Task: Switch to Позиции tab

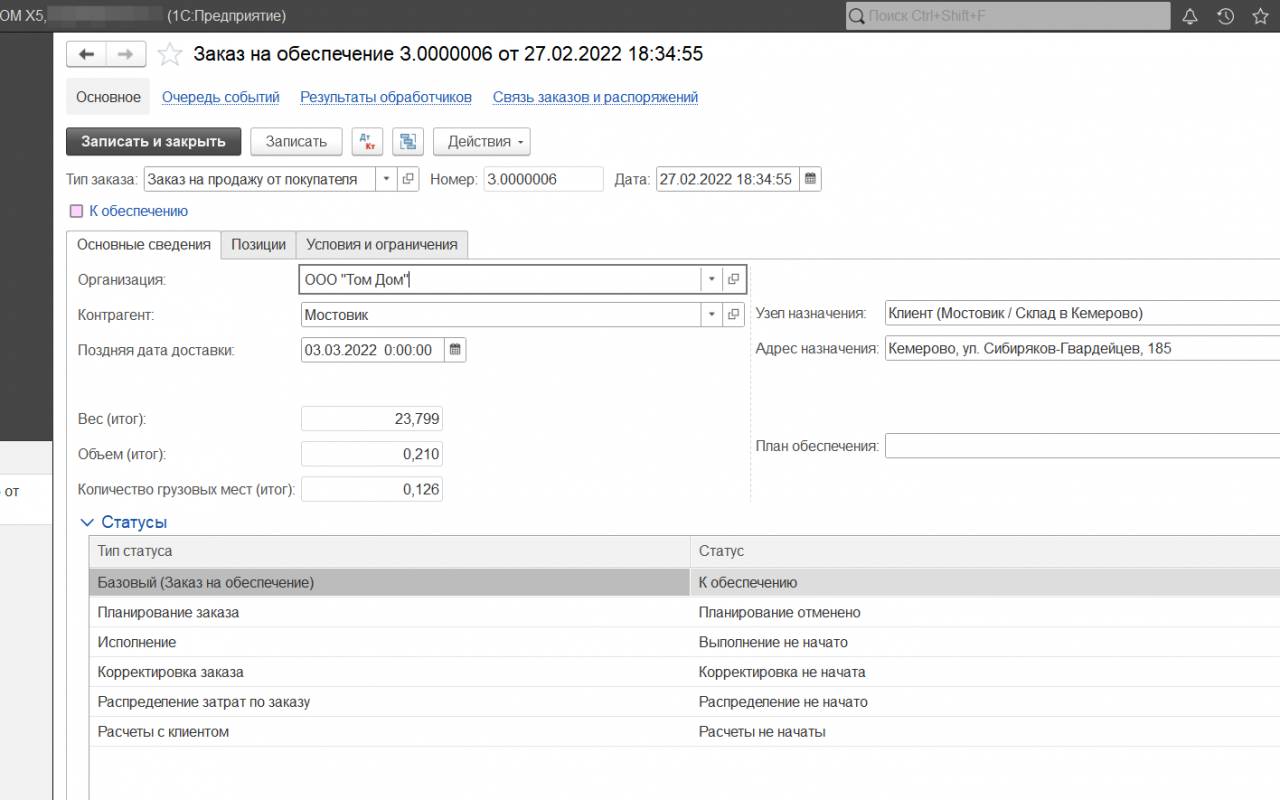Action: click(x=258, y=244)
